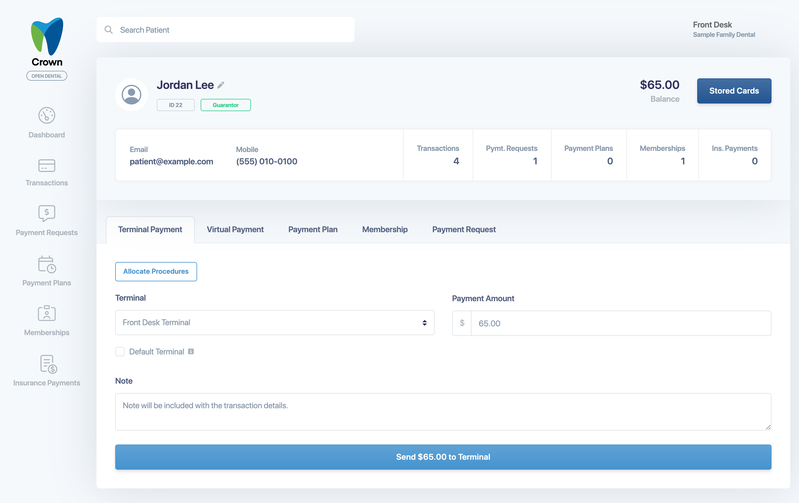
Task: Click the dollar sign prefix
Action: 462,323
